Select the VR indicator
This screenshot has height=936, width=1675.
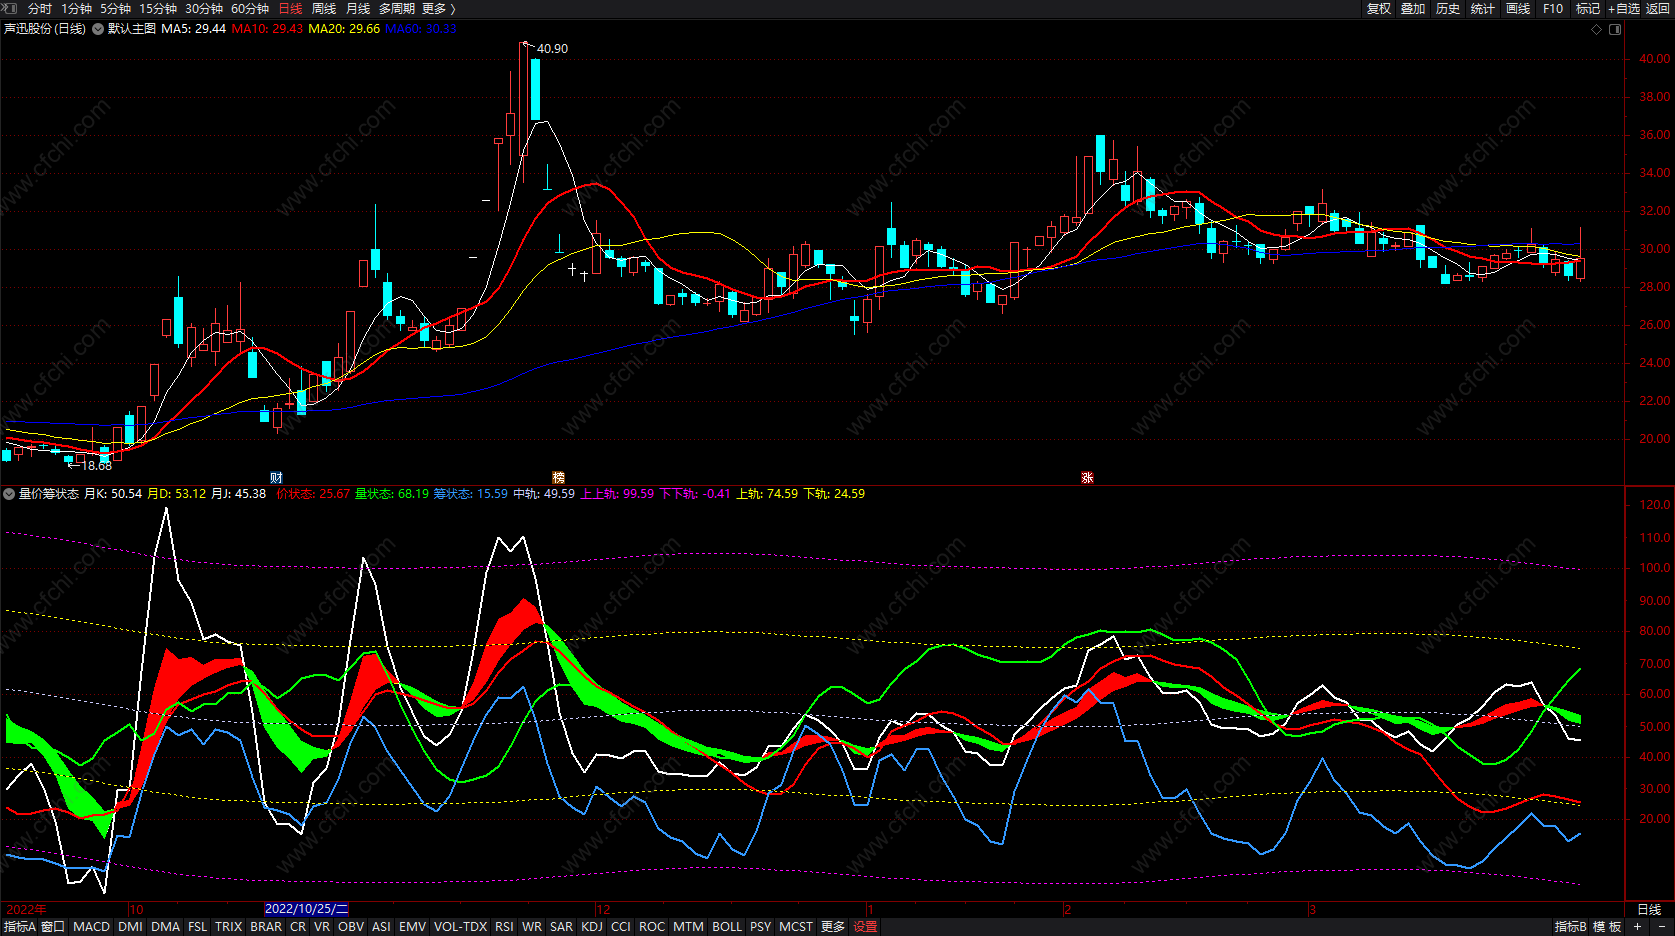(x=322, y=927)
